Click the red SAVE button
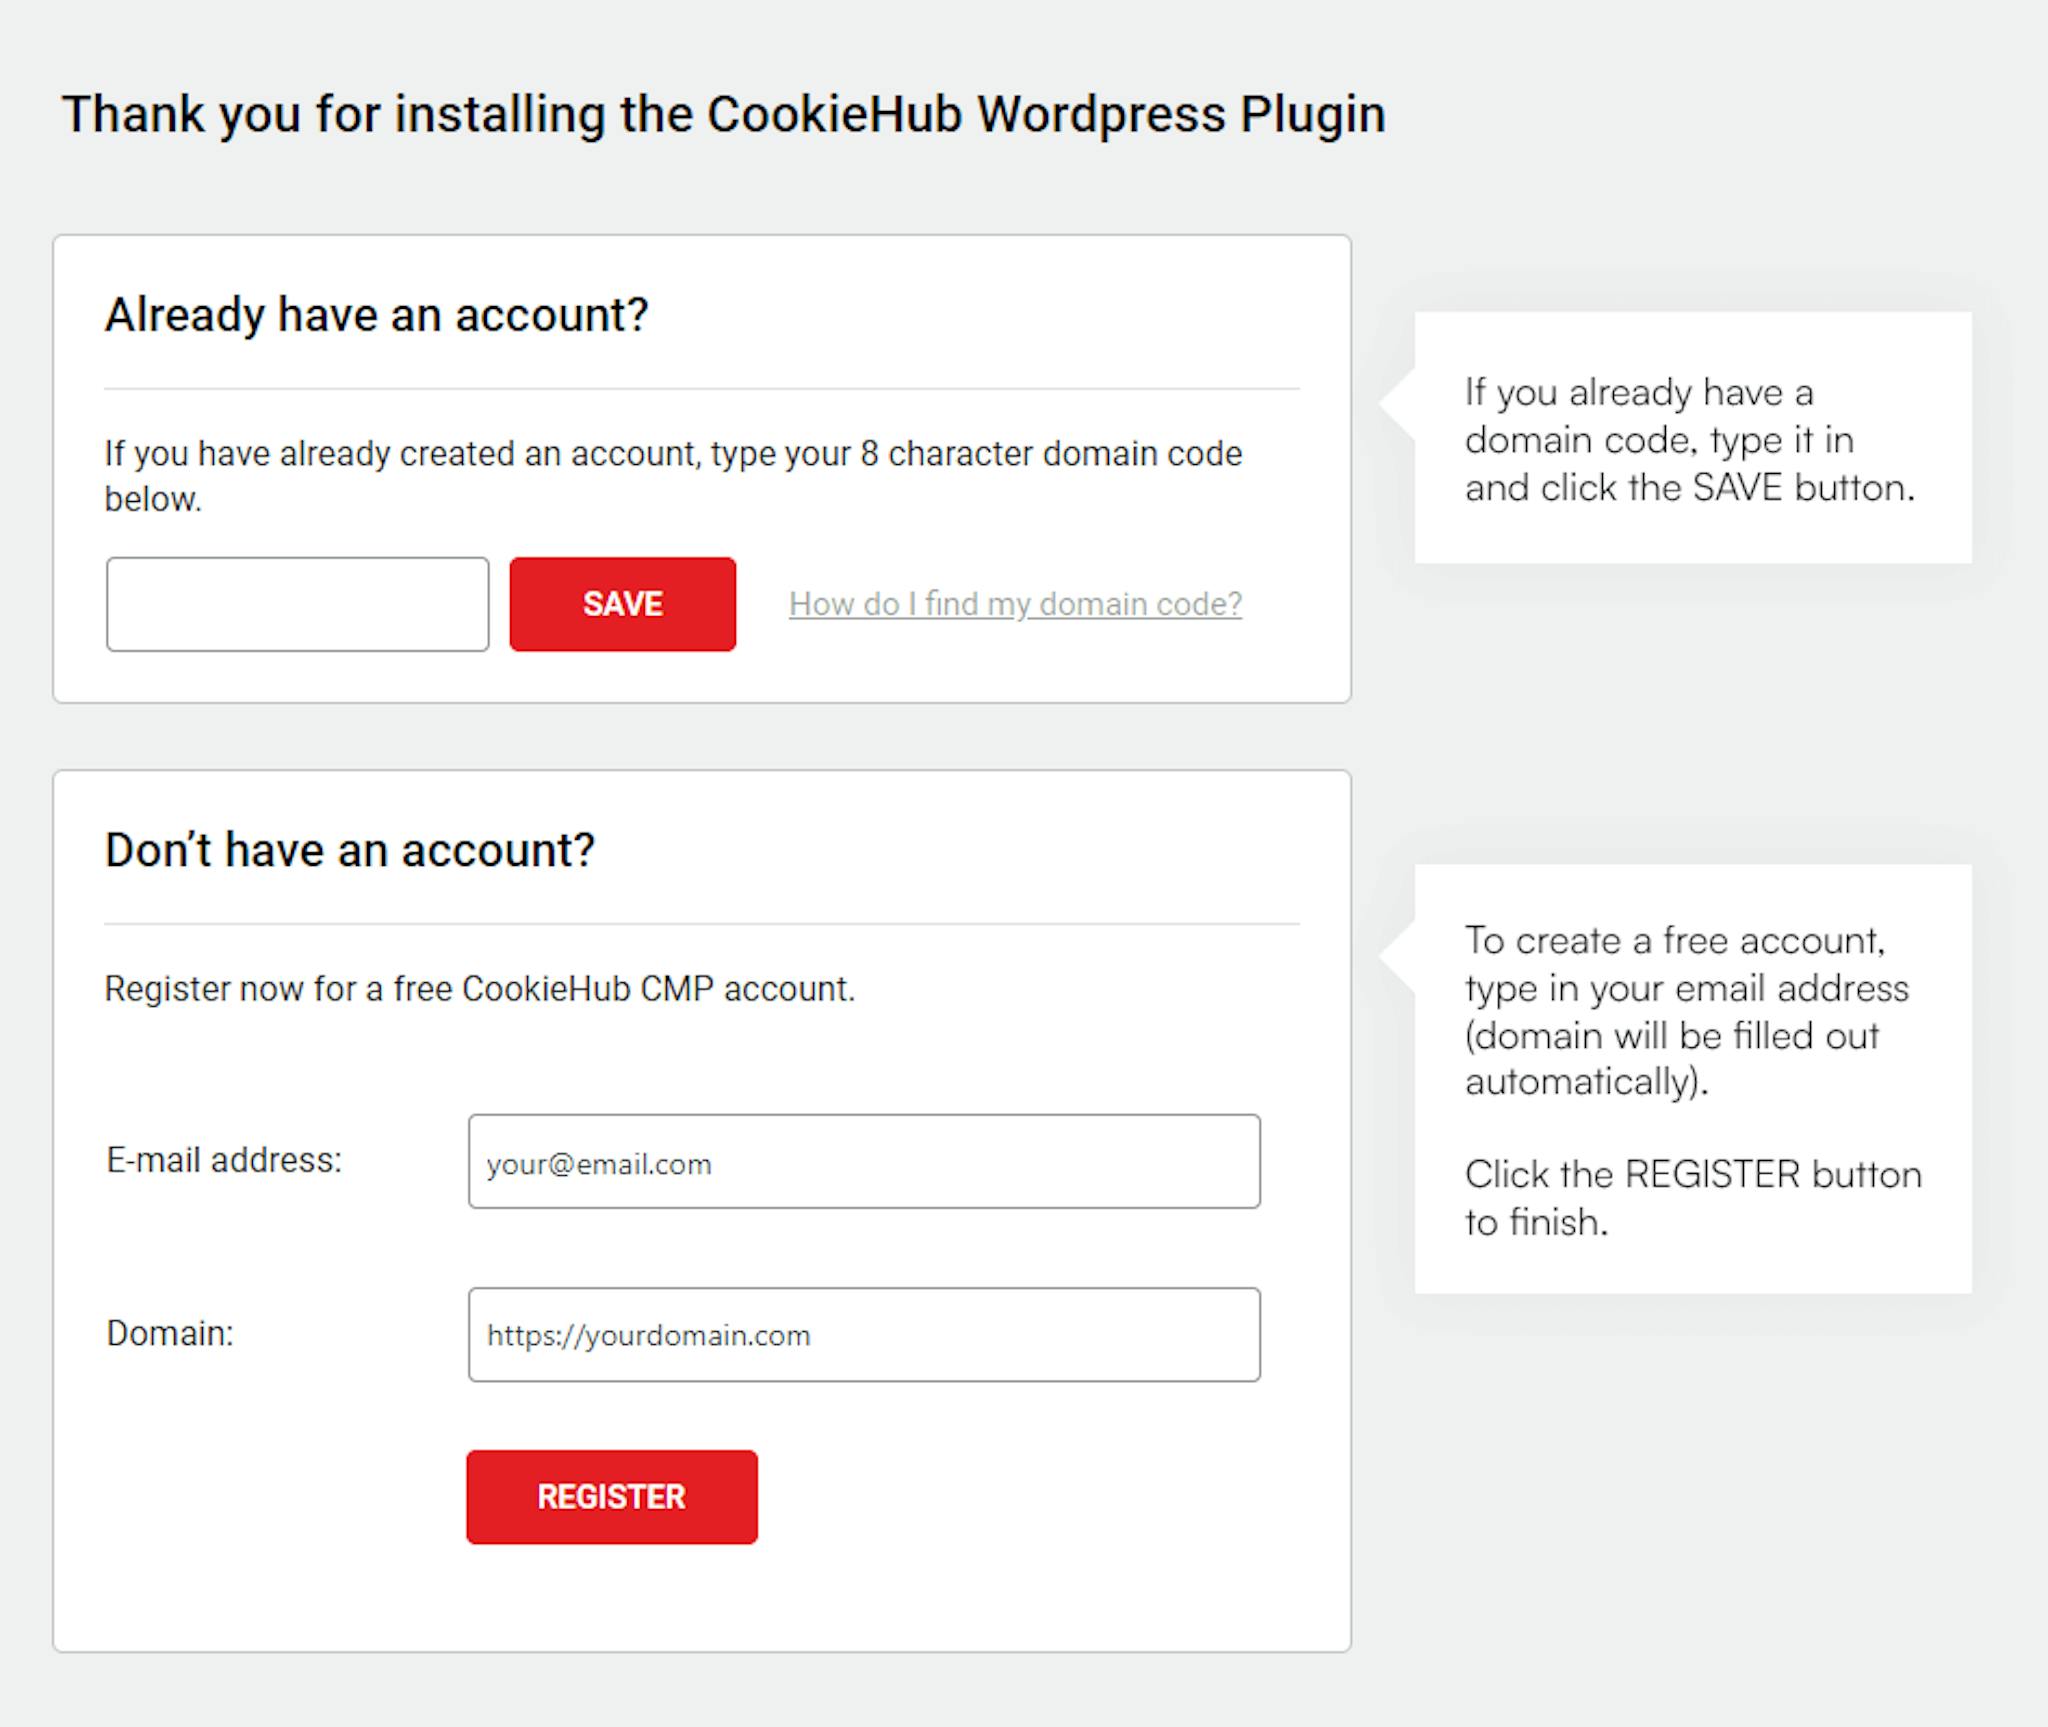 (622, 604)
